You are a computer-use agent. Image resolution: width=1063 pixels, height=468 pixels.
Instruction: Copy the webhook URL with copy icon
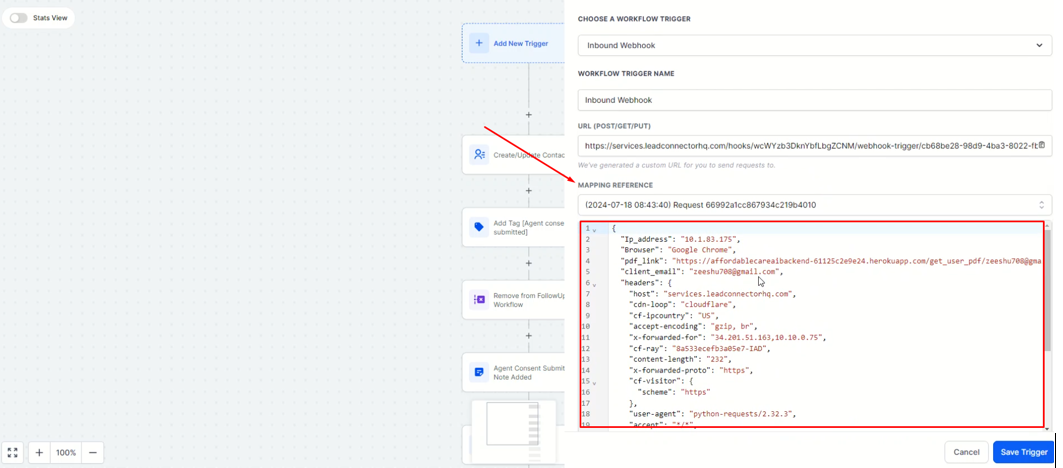tap(1043, 145)
